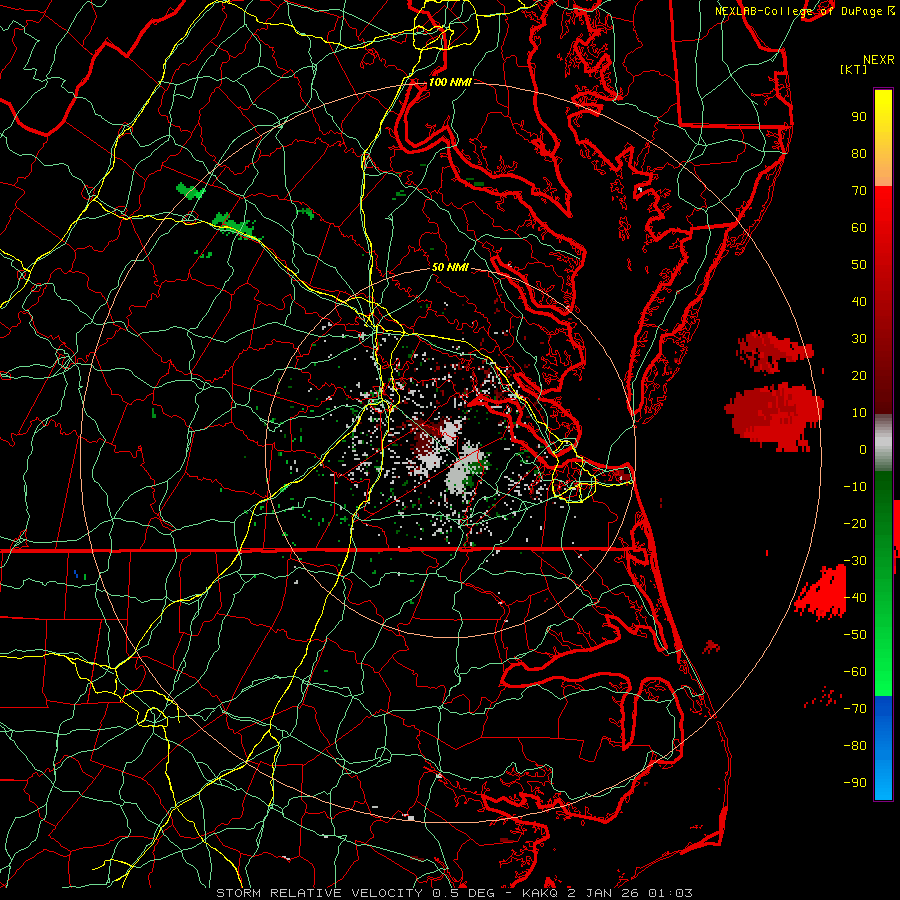Click the -90 knot scale label
Screen dimensions: 900x900
pyautogui.click(x=855, y=783)
